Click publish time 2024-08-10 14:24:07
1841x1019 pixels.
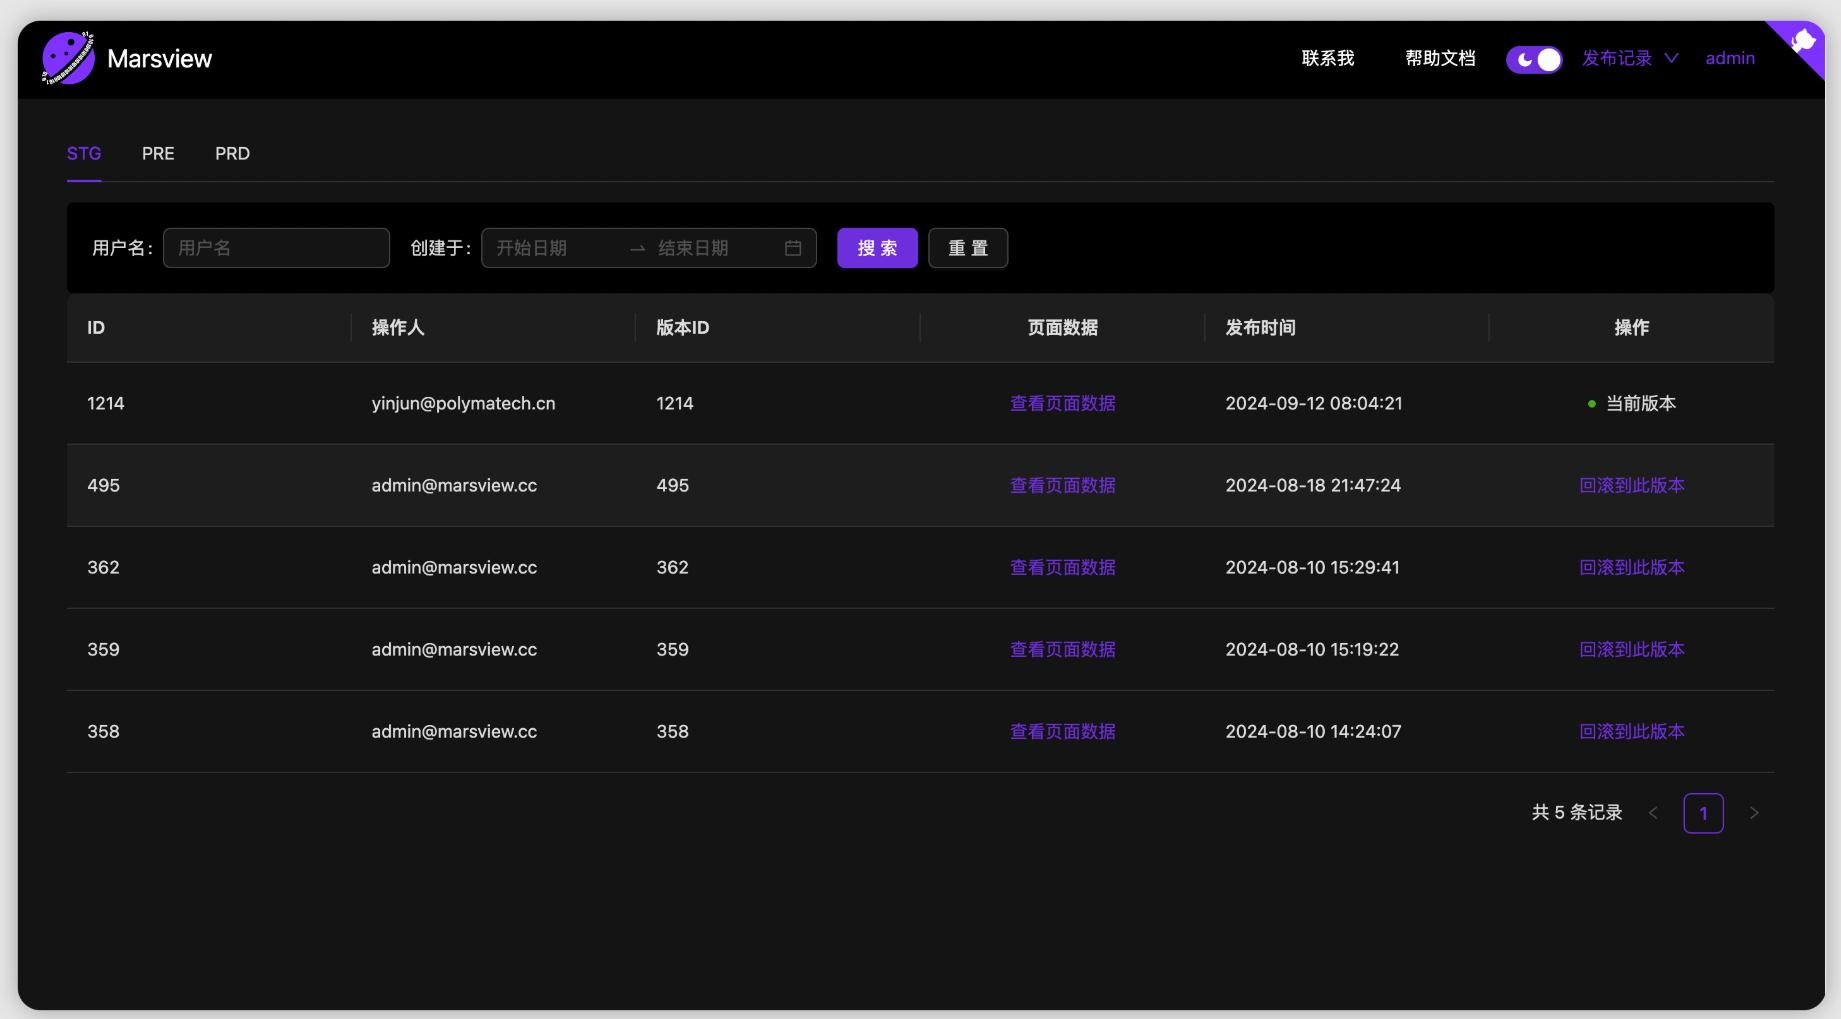point(1313,731)
